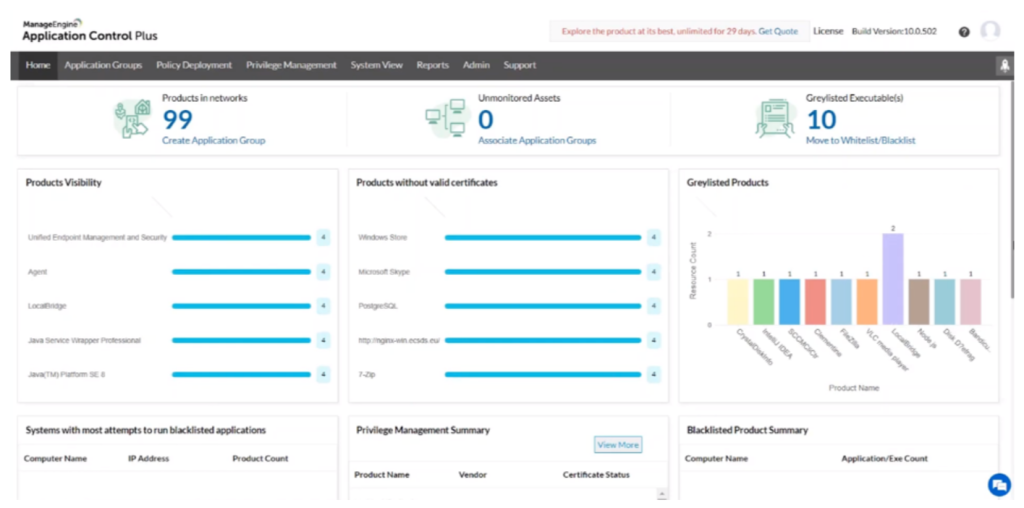
Task: Open the Policy Deployment menu
Action: click(194, 65)
